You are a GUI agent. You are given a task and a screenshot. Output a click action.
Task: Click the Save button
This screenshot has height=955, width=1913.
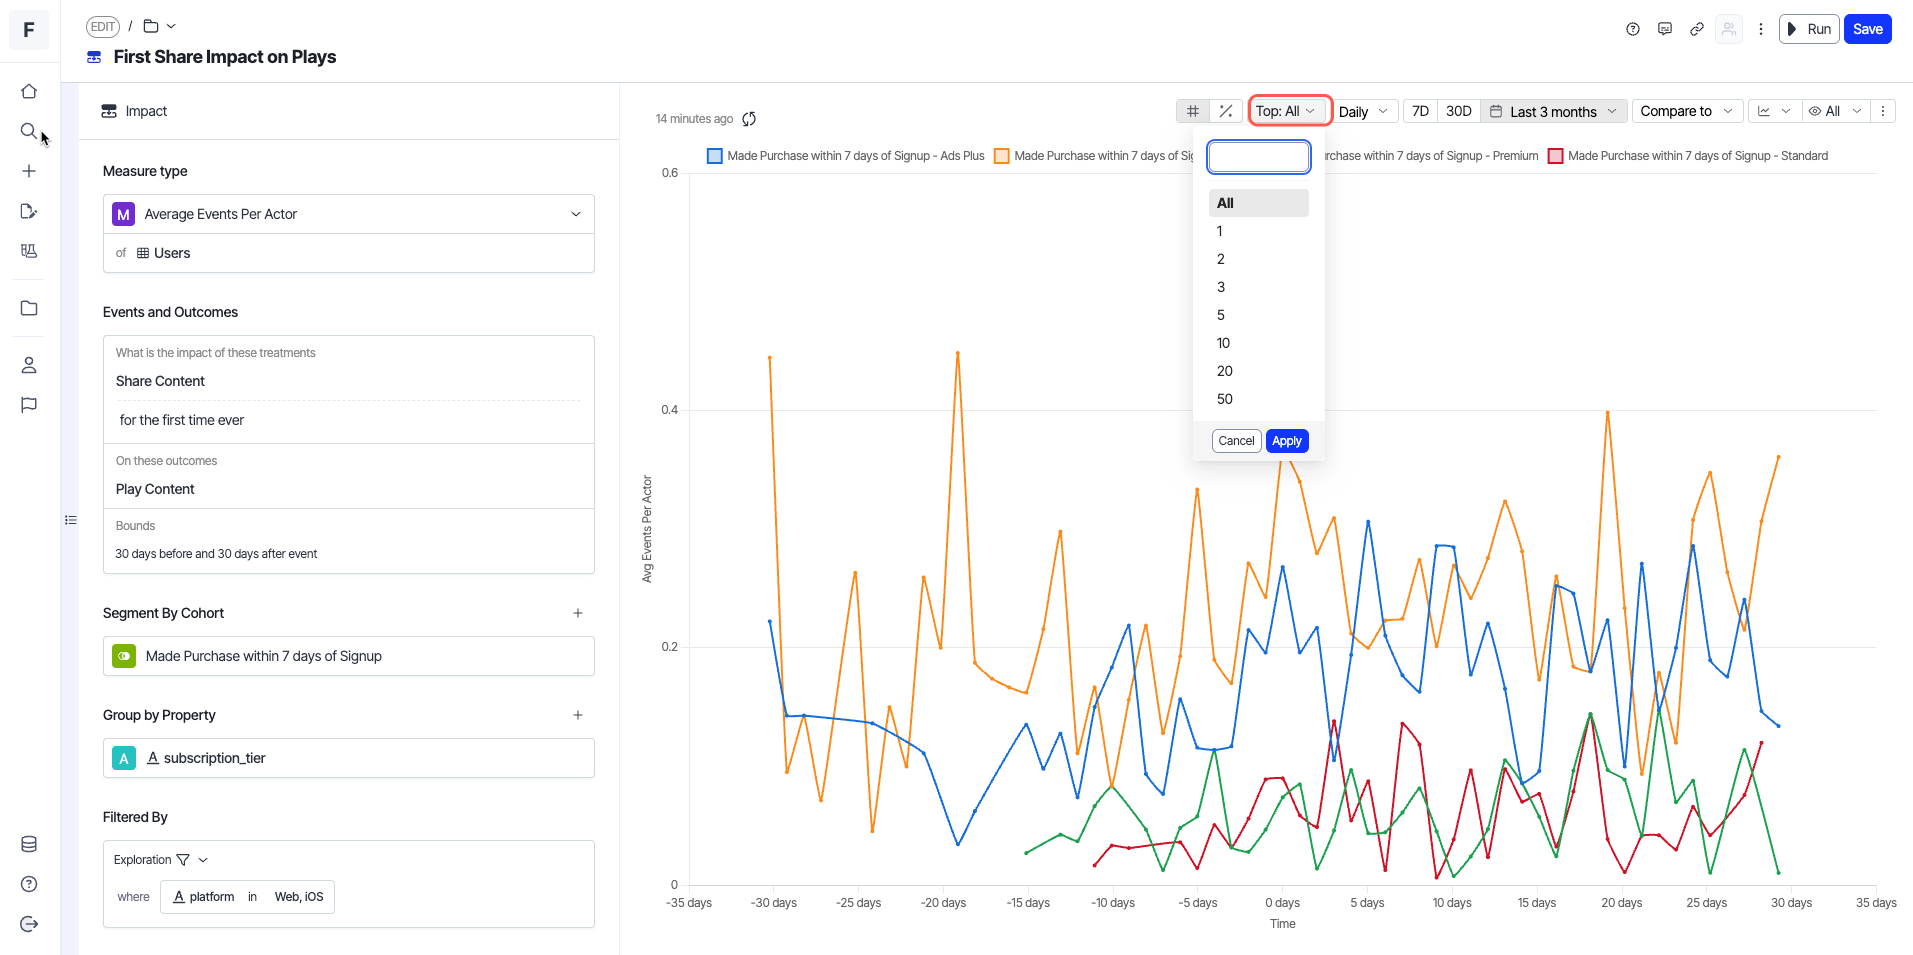1867,29
